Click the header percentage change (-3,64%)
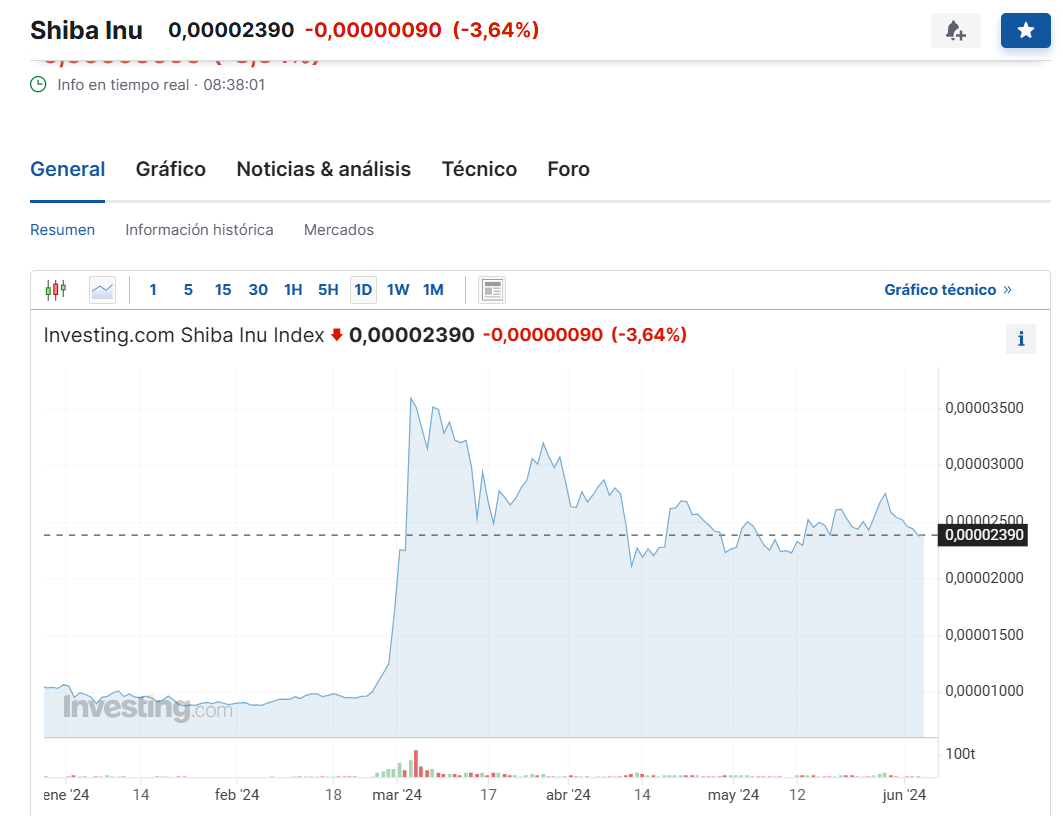This screenshot has width=1063, height=816. [x=496, y=30]
